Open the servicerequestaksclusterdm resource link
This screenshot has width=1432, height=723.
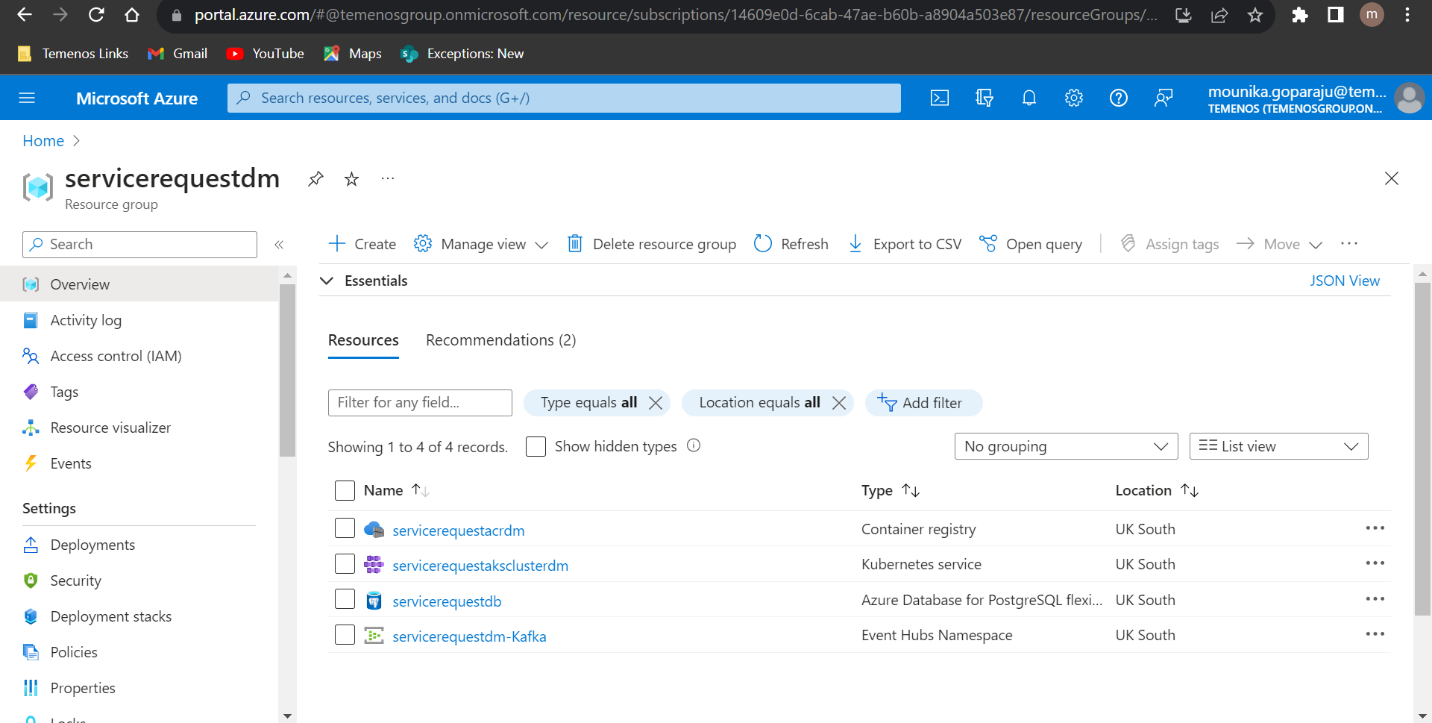pos(480,566)
